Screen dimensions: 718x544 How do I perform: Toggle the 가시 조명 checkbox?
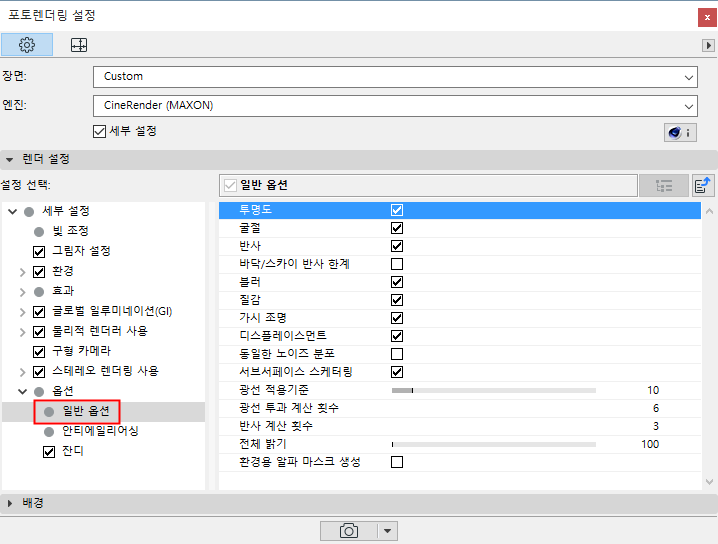click(x=397, y=318)
